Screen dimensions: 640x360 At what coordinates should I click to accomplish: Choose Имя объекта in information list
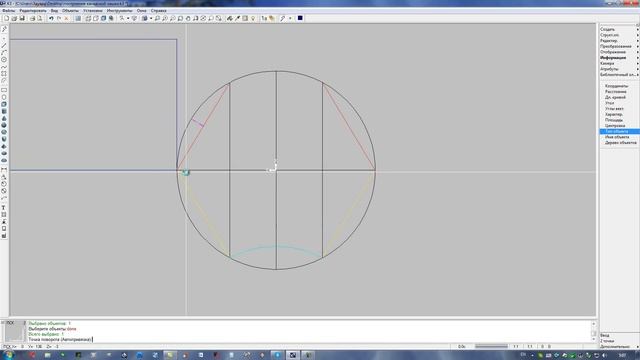click(x=617, y=137)
